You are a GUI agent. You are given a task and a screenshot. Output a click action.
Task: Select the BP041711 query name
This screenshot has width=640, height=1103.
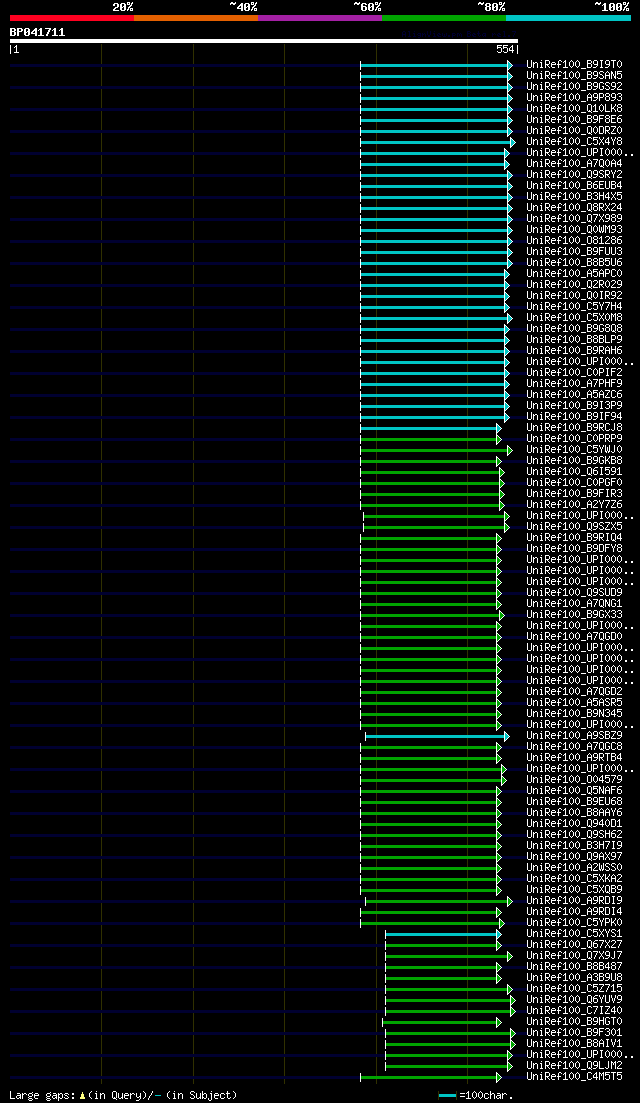tap(37, 32)
